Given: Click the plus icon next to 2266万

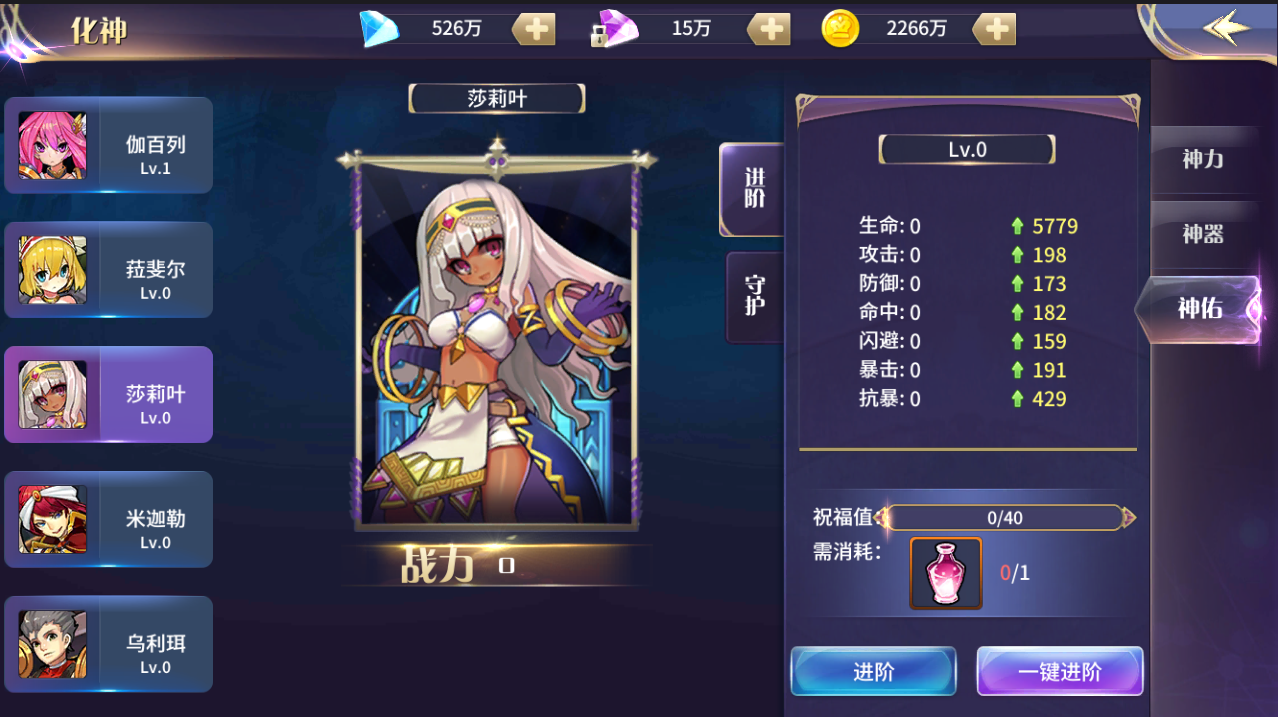Looking at the screenshot, I should coord(994,29).
